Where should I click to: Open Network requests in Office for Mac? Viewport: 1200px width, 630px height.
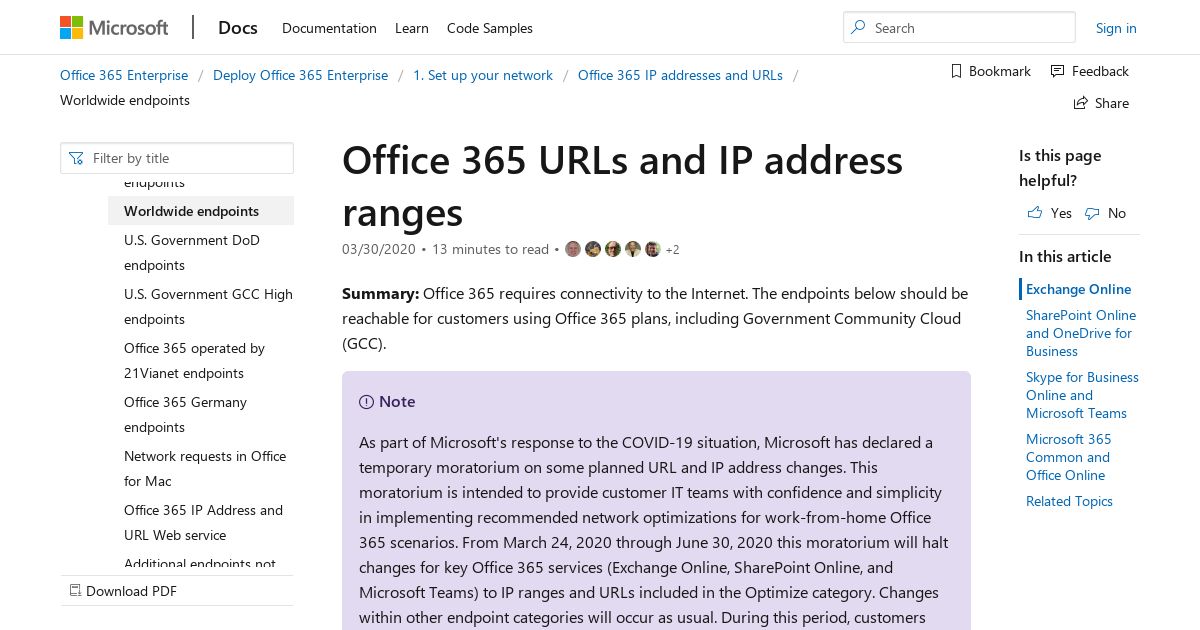pos(205,469)
